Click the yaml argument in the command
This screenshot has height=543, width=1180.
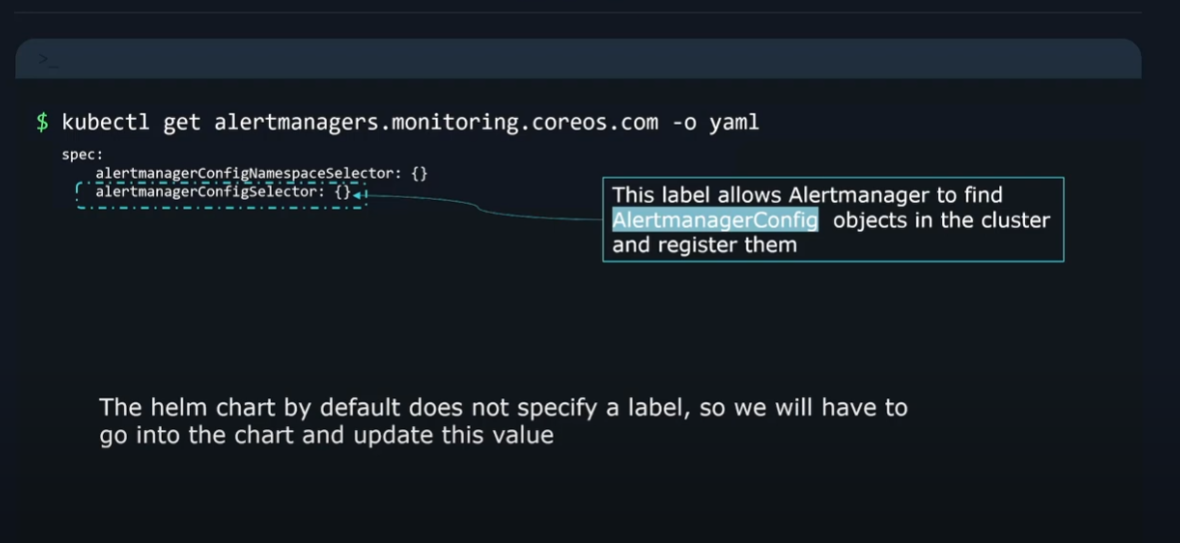[733, 123]
